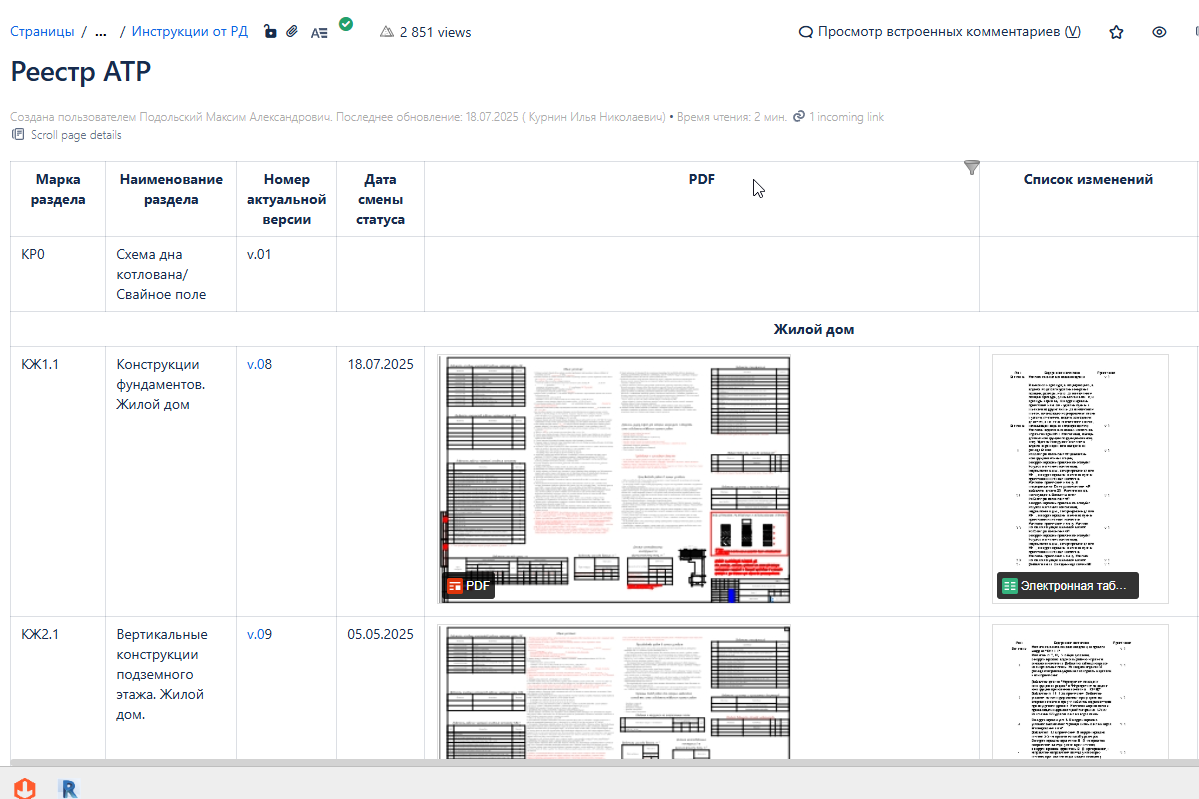This screenshot has height=799, width=1199.
Task: Open the Страницы breadcrumb link
Action: [42, 31]
